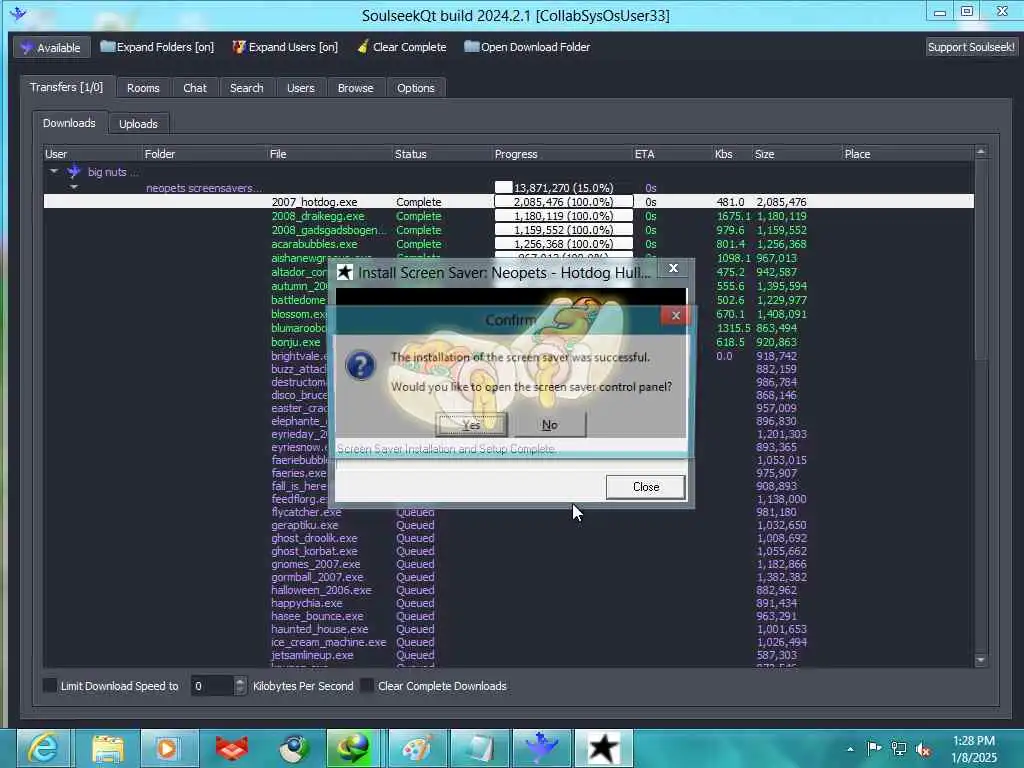Click progress bar of 2008_draikegg.exe
Screen dimensions: 1024x768
pyautogui.click(x=564, y=216)
